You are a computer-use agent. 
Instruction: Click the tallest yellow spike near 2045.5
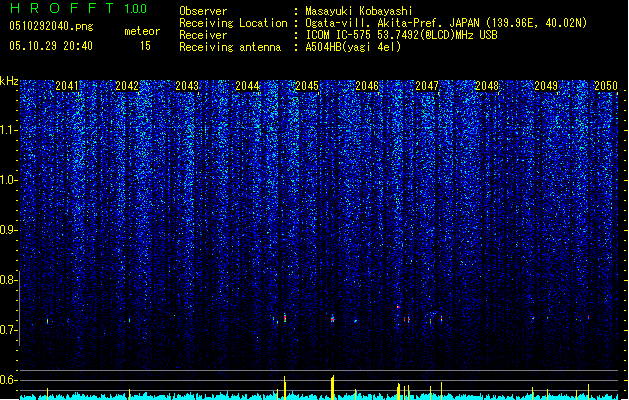click(x=333, y=388)
